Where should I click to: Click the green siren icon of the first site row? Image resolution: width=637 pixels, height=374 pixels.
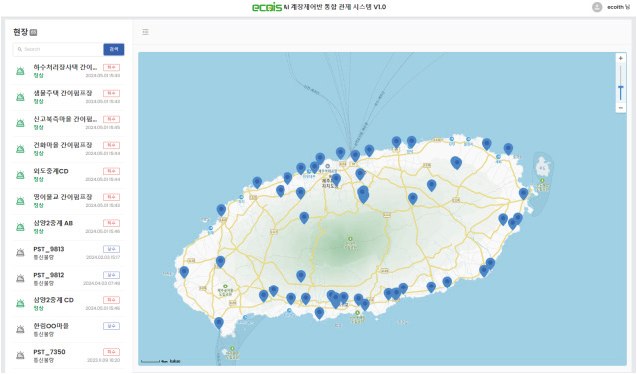[x=20, y=71]
